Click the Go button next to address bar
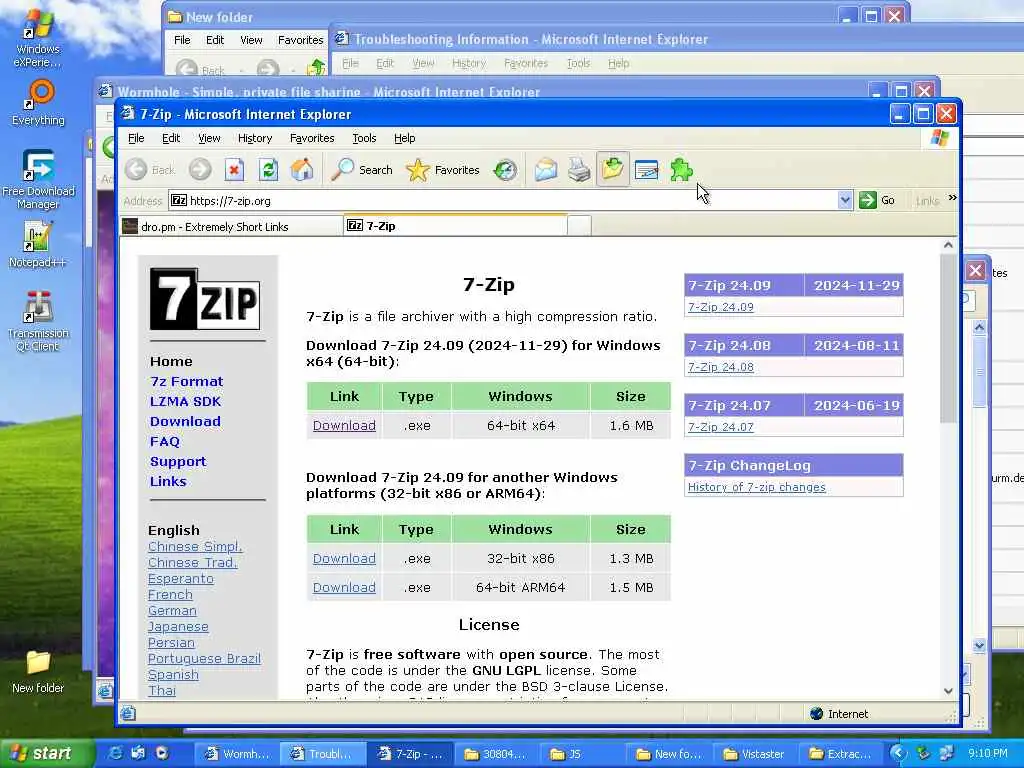 click(x=877, y=200)
